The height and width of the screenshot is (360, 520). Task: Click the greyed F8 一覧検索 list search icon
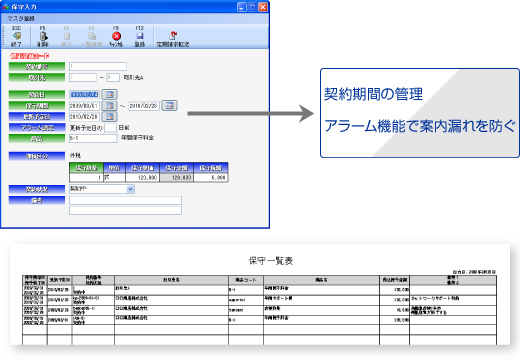91,37
